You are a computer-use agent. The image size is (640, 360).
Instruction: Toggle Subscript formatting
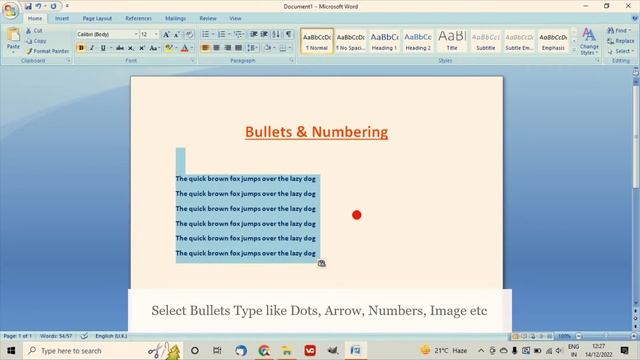coord(131,48)
